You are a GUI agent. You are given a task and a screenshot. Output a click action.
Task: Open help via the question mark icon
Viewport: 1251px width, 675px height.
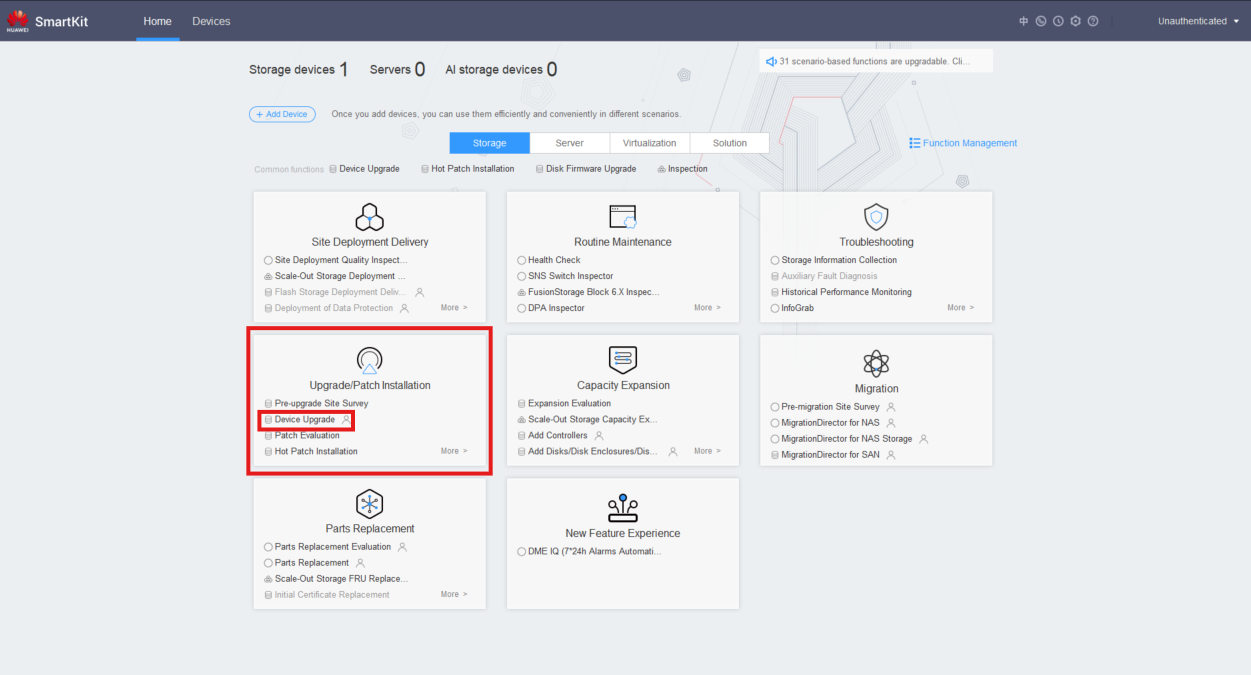click(x=1093, y=21)
